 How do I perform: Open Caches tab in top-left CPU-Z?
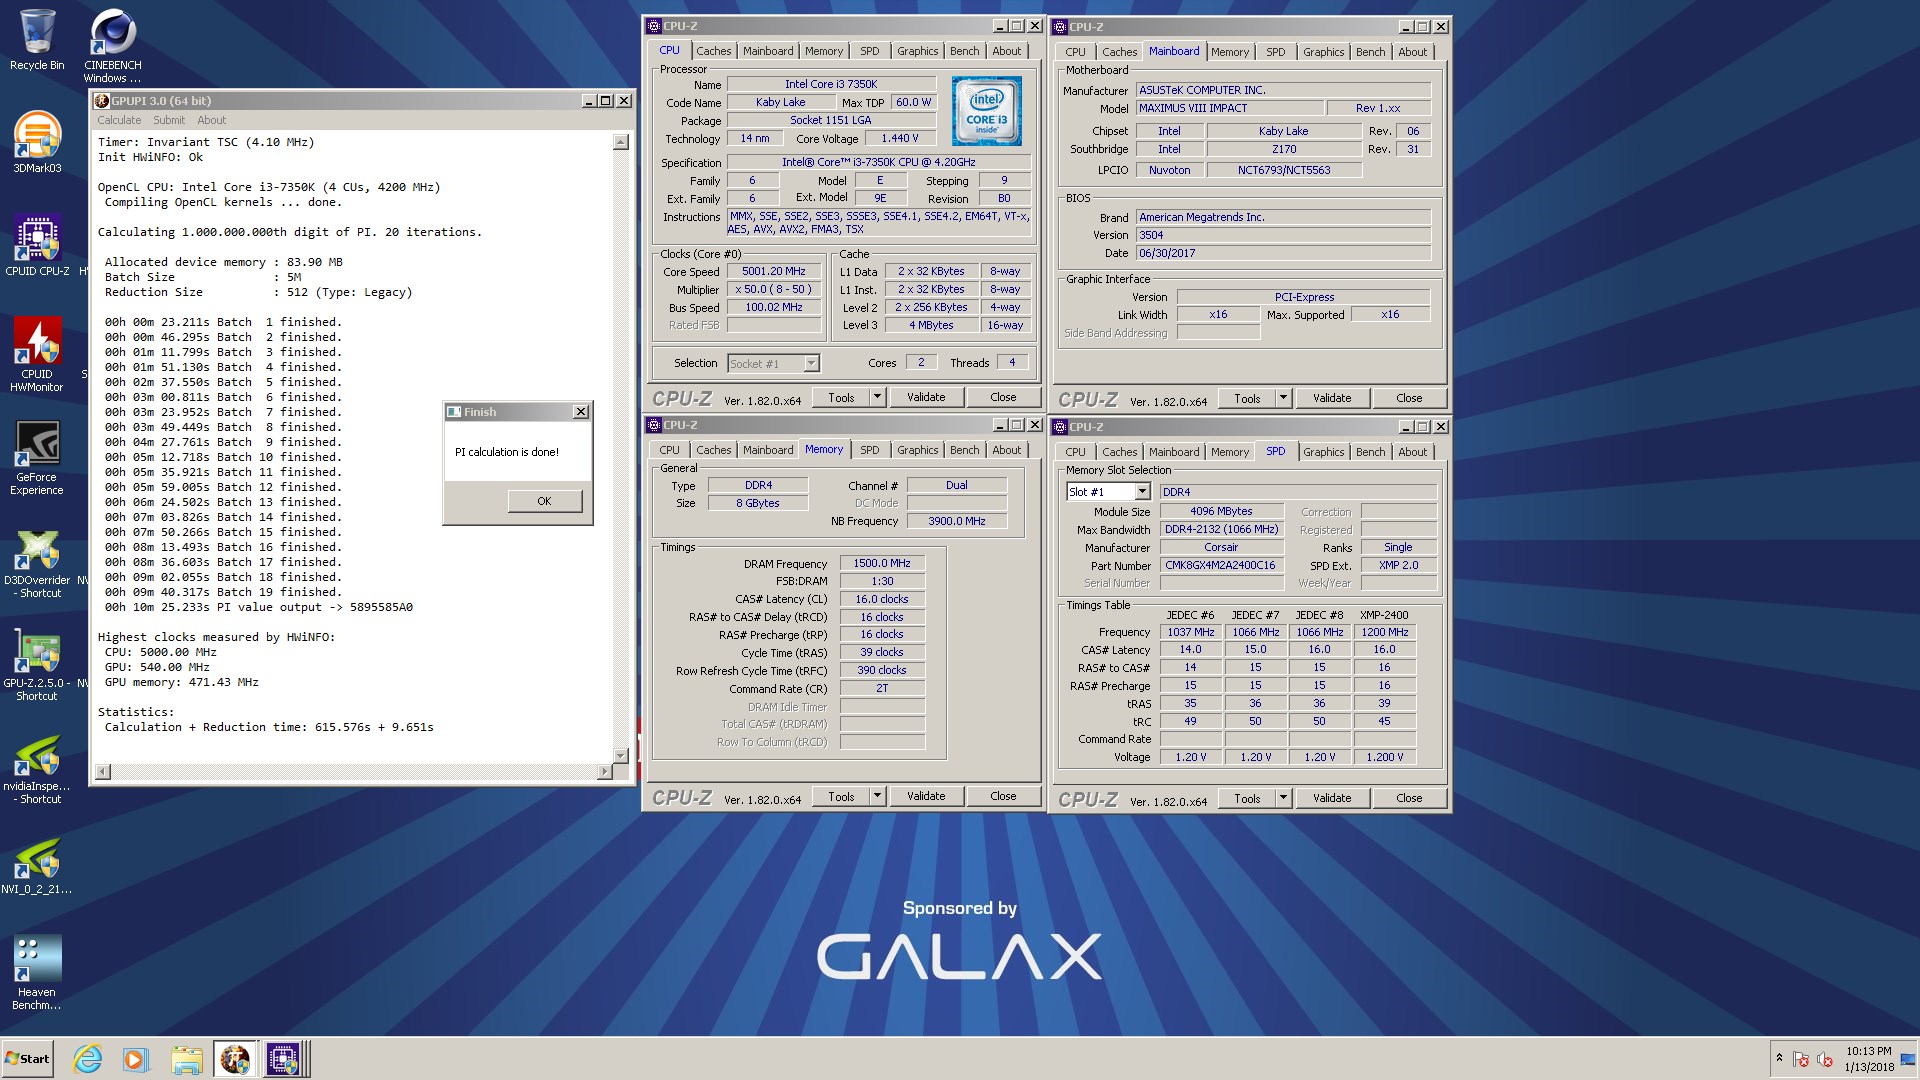(714, 51)
